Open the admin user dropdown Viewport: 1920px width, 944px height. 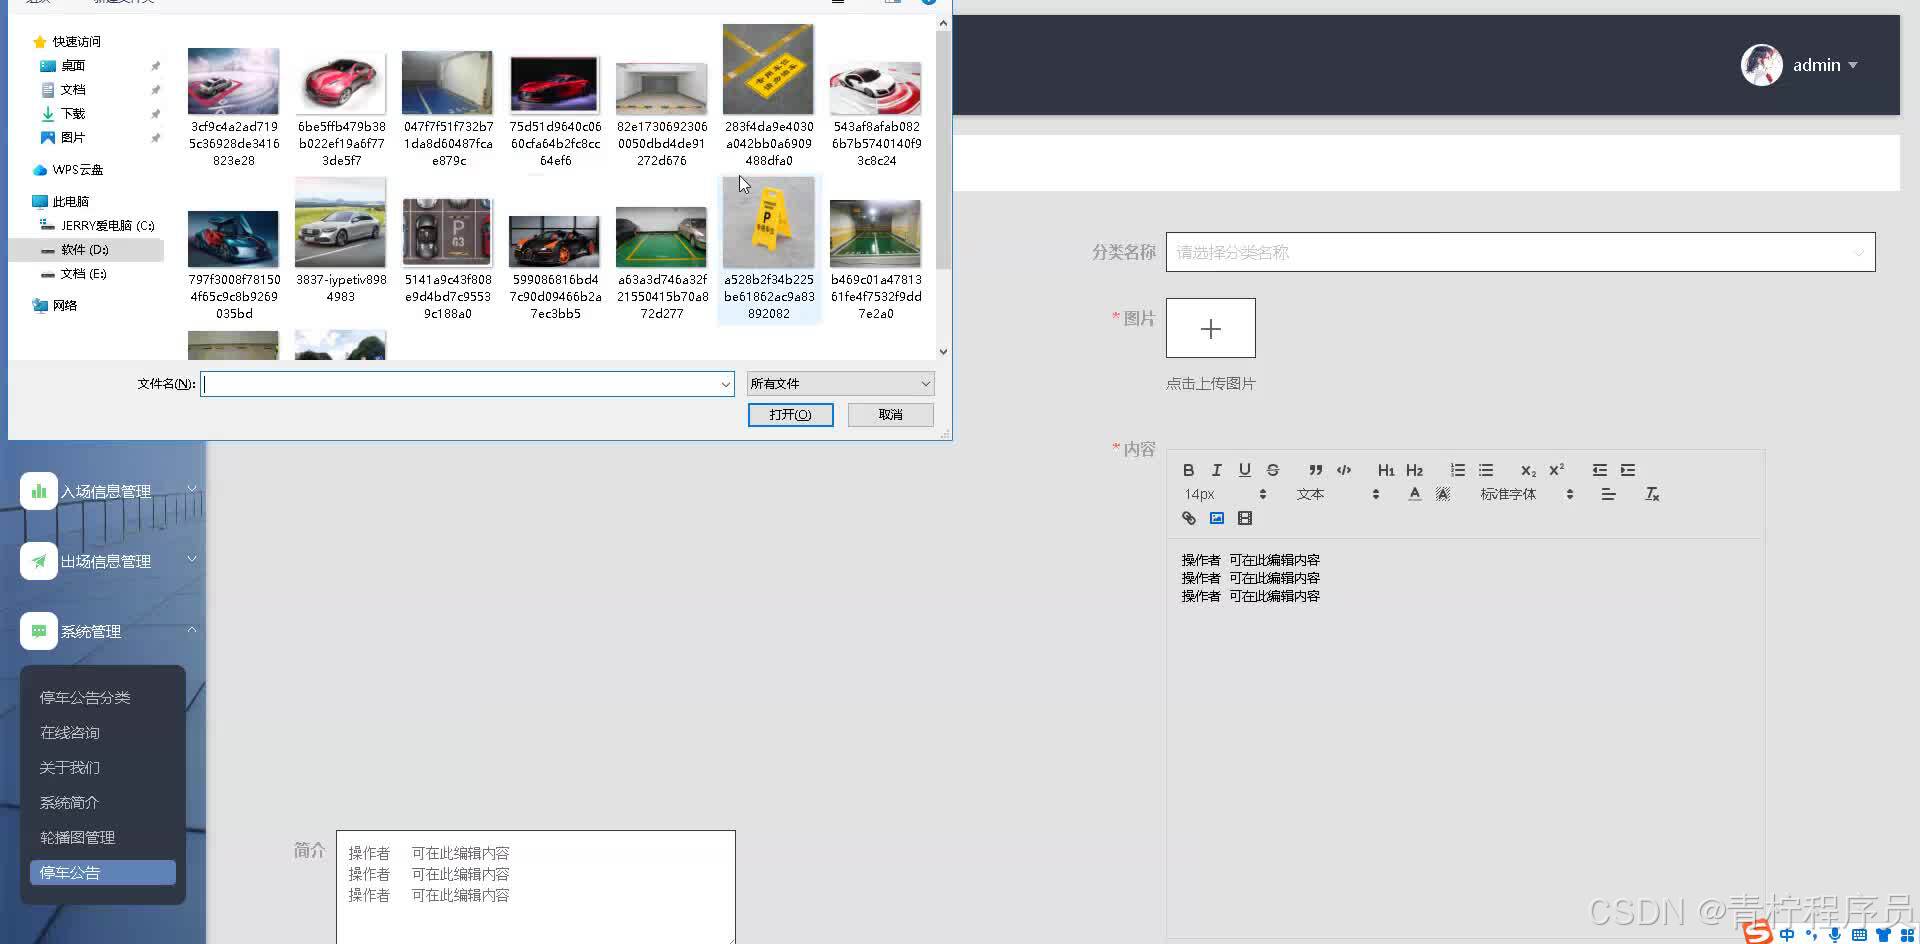[1801, 65]
